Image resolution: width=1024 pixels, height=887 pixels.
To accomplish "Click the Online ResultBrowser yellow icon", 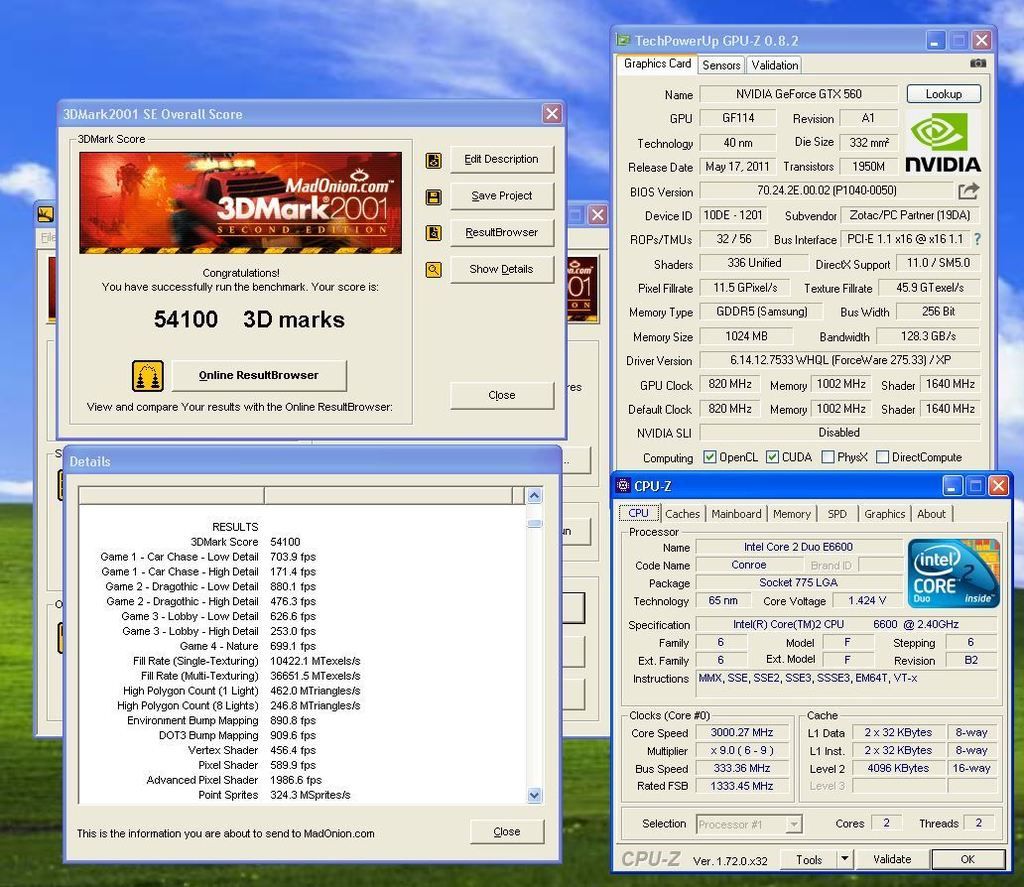I will click(148, 376).
